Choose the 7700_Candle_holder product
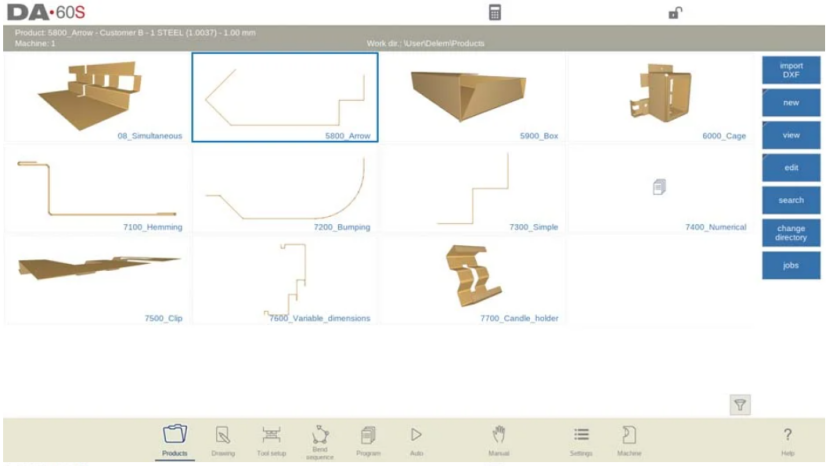 click(473, 280)
